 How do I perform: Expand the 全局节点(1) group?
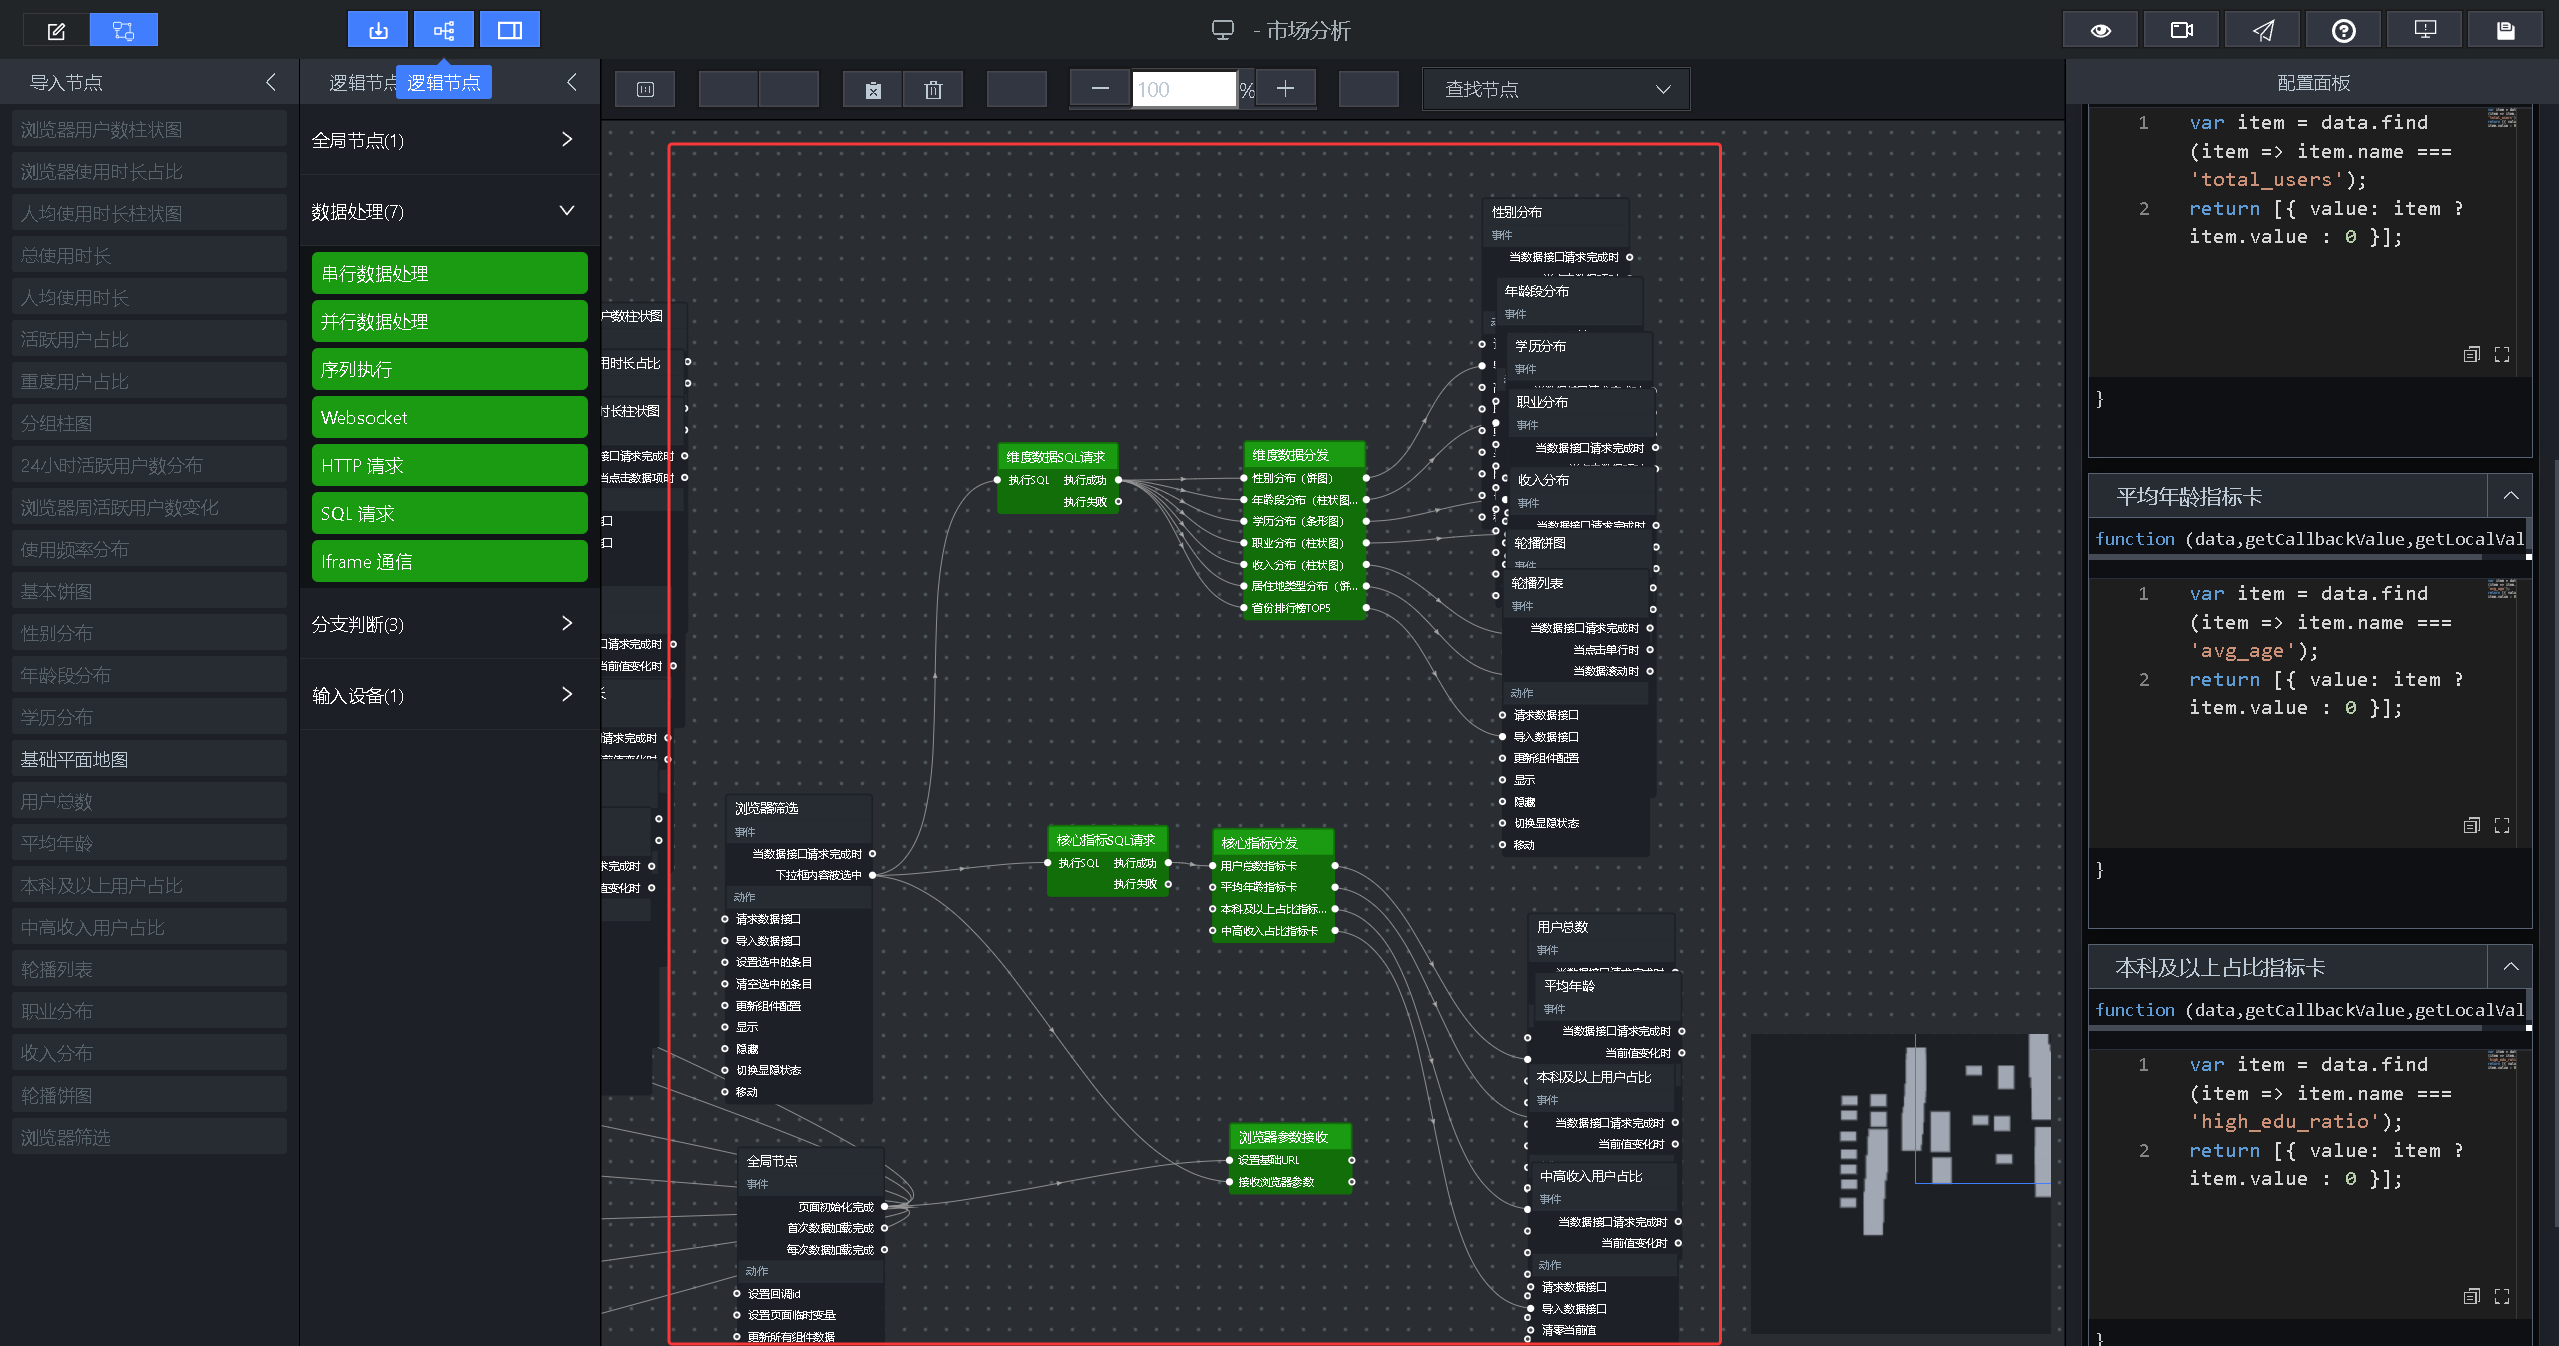450,140
